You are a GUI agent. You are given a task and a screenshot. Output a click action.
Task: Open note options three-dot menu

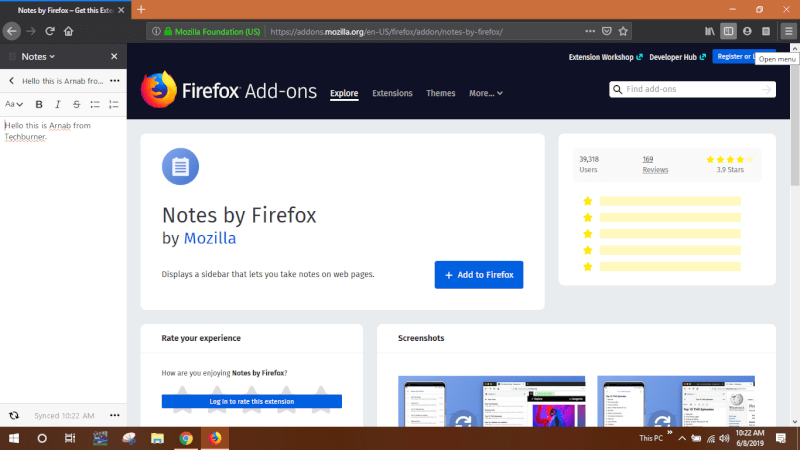click(115, 81)
